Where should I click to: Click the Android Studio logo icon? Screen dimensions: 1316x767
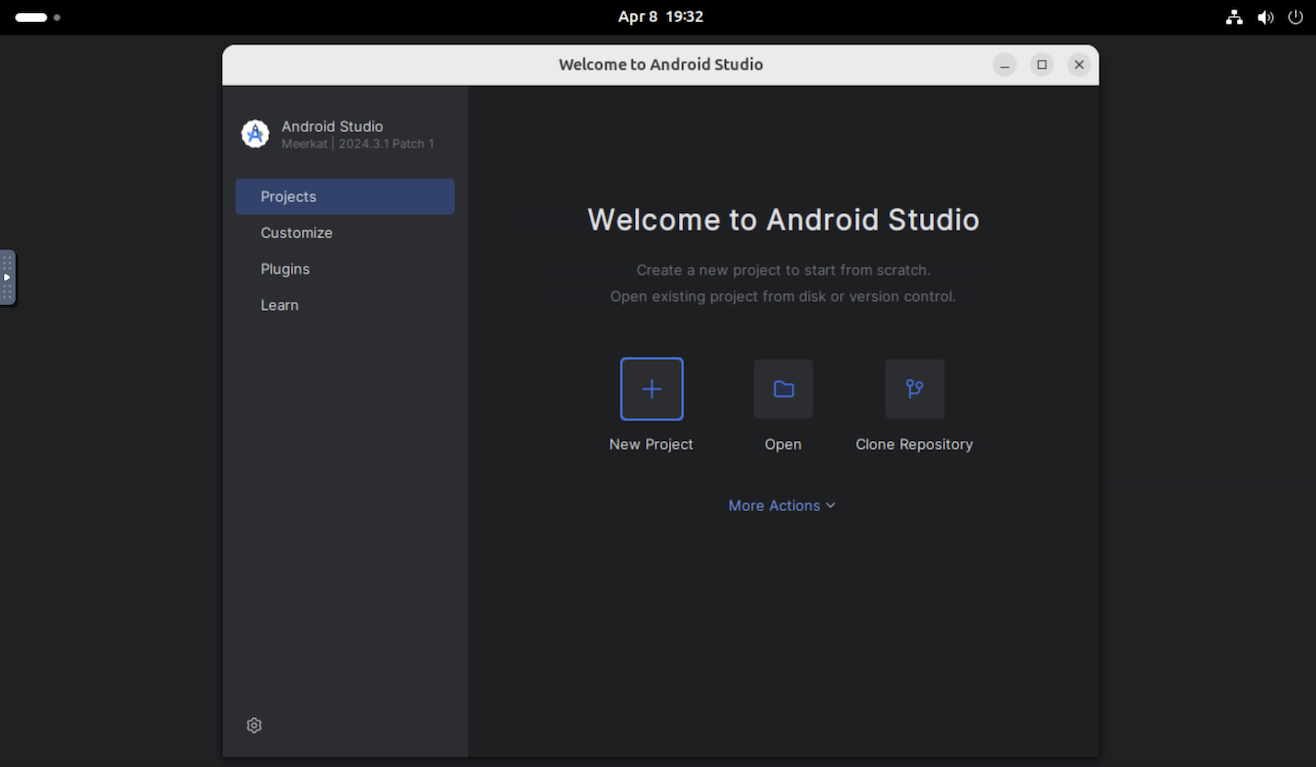255,134
